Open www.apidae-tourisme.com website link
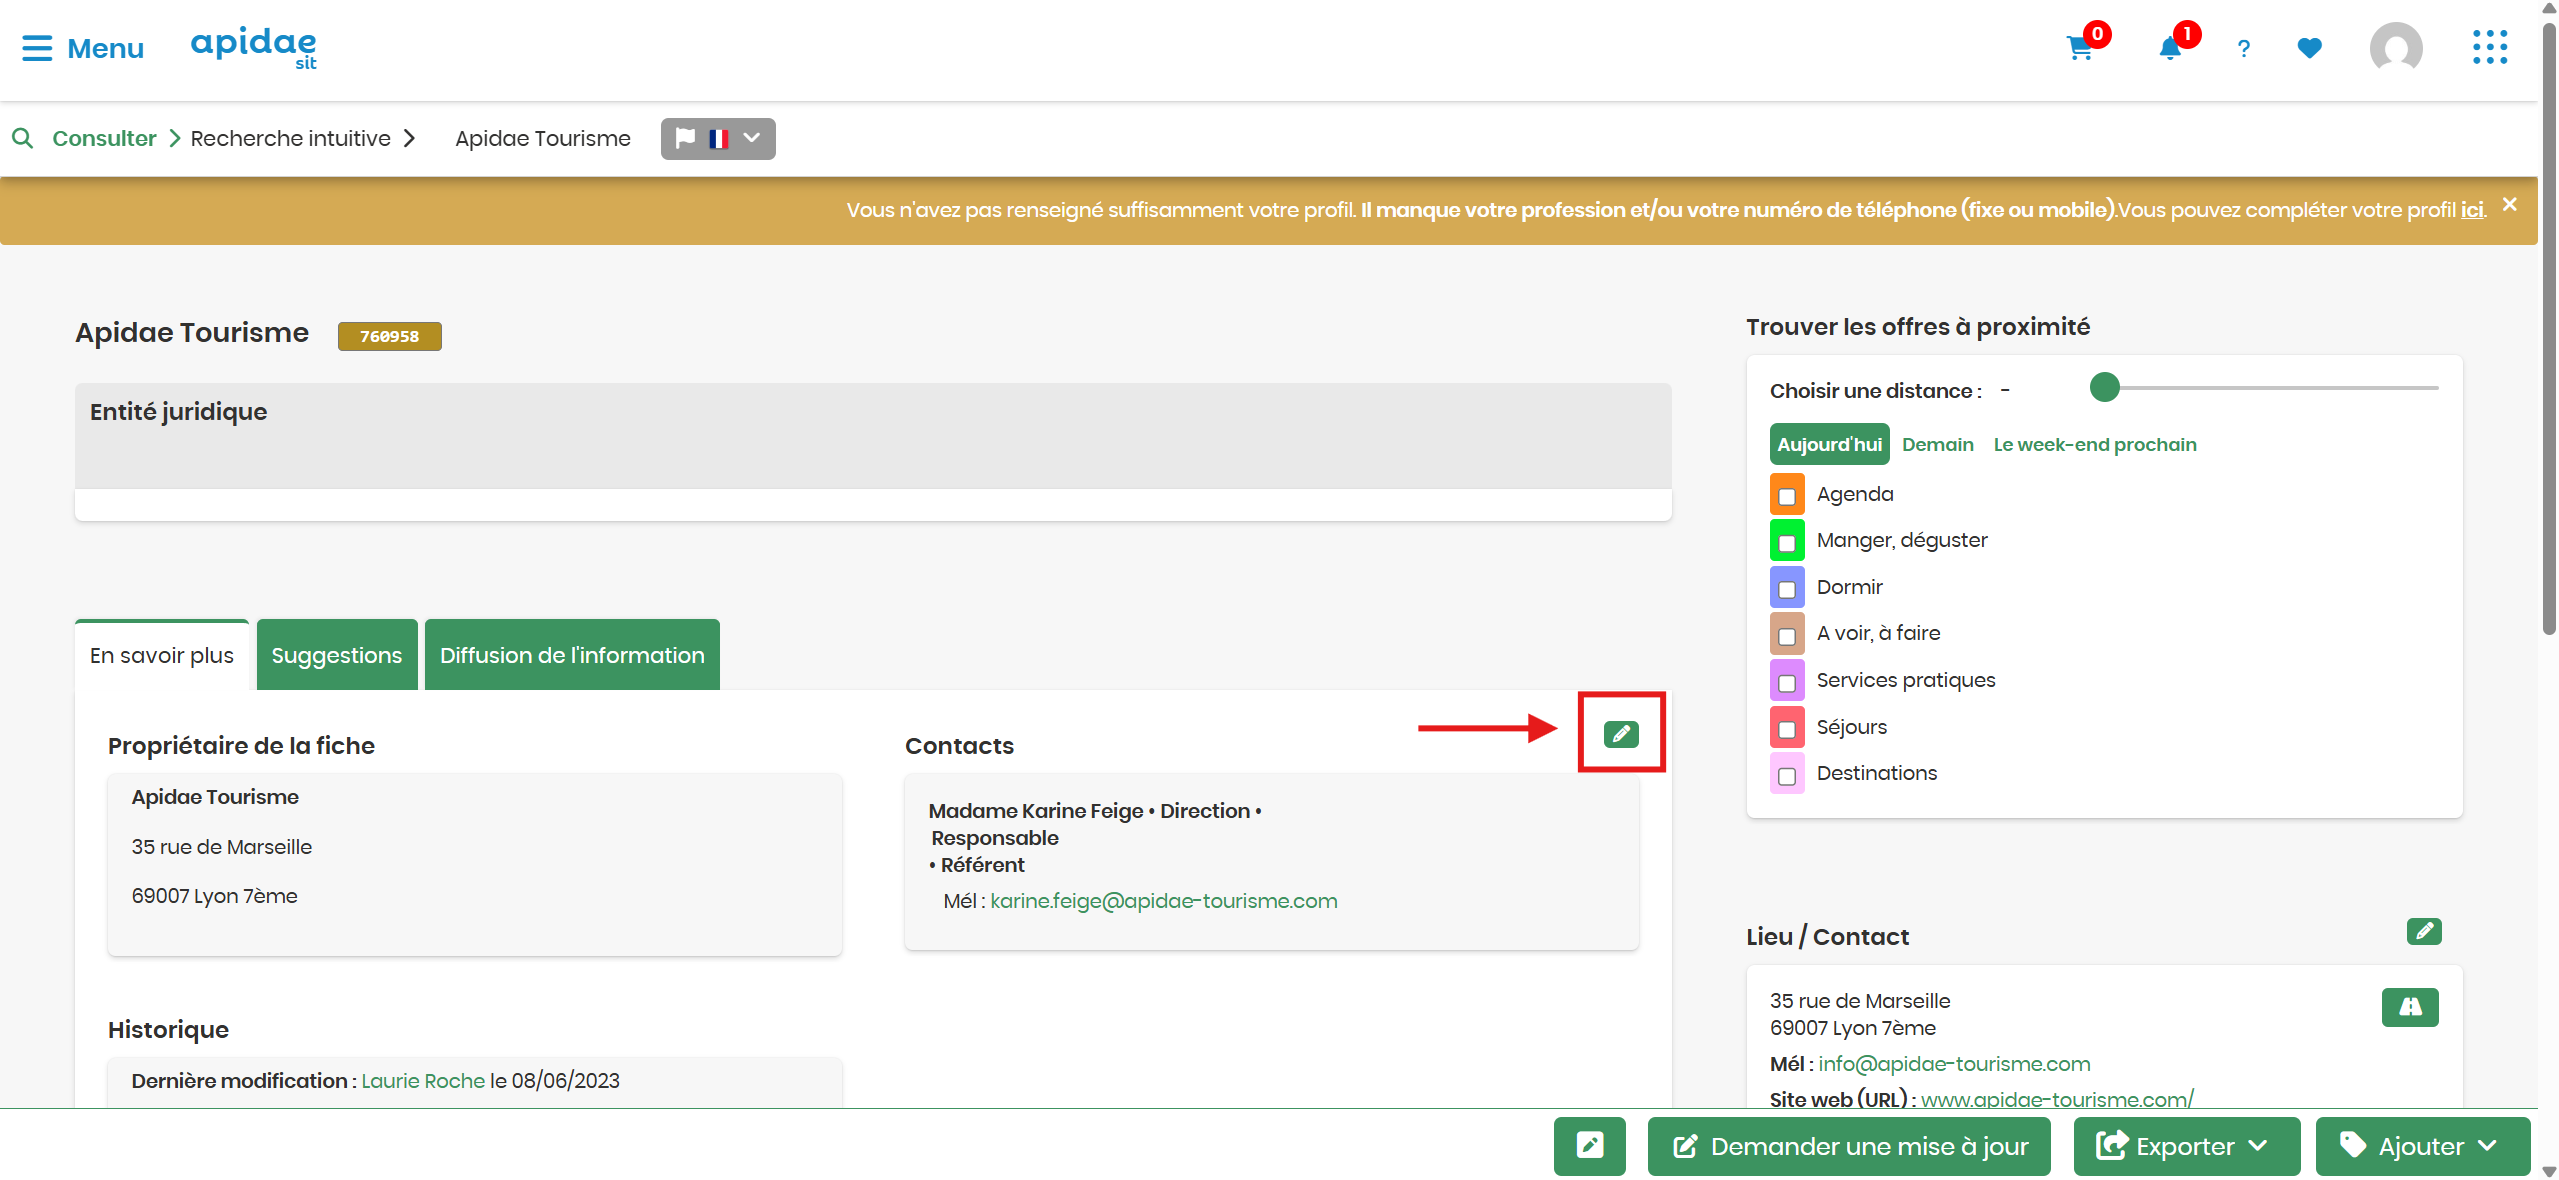The width and height of the screenshot is (2559, 1180). click(2057, 1099)
